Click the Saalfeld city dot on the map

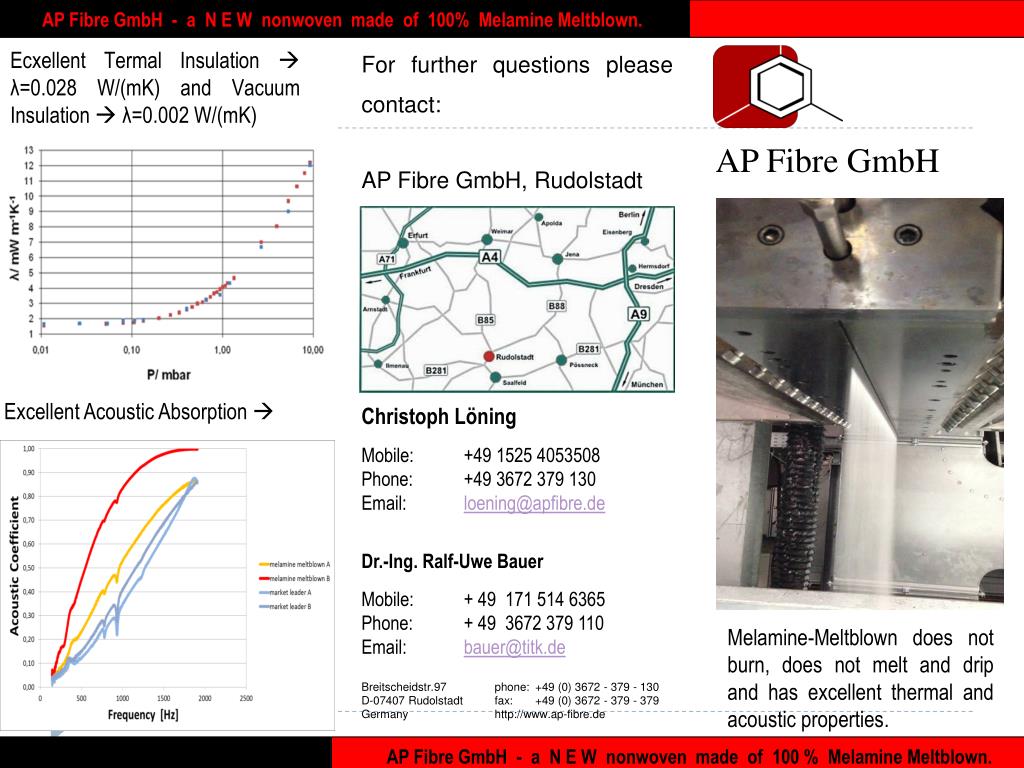495,377
